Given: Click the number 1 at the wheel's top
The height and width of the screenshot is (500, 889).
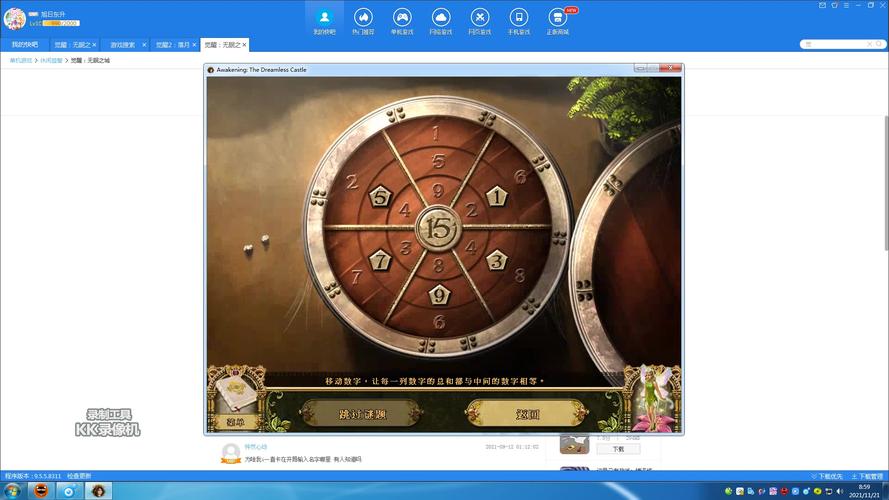Looking at the screenshot, I should (x=435, y=133).
